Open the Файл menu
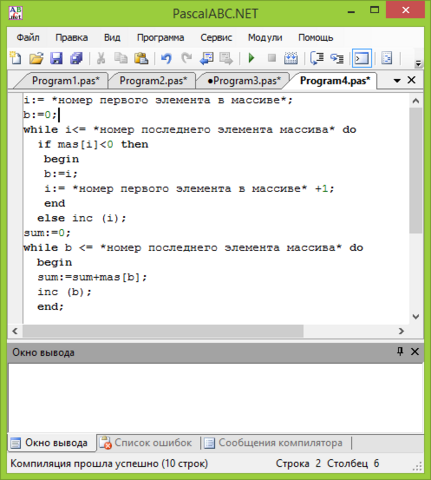This screenshot has height=480, width=431. coord(28,38)
